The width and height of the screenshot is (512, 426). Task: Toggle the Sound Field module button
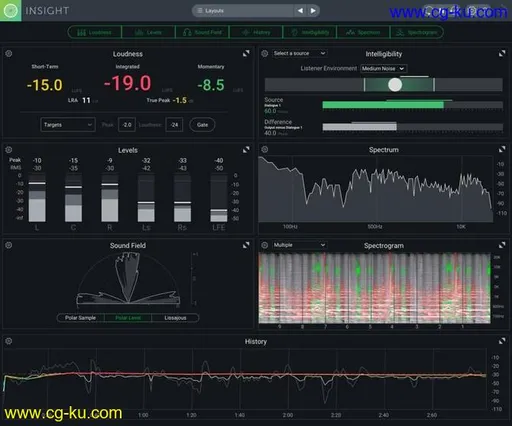(x=202, y=32)
